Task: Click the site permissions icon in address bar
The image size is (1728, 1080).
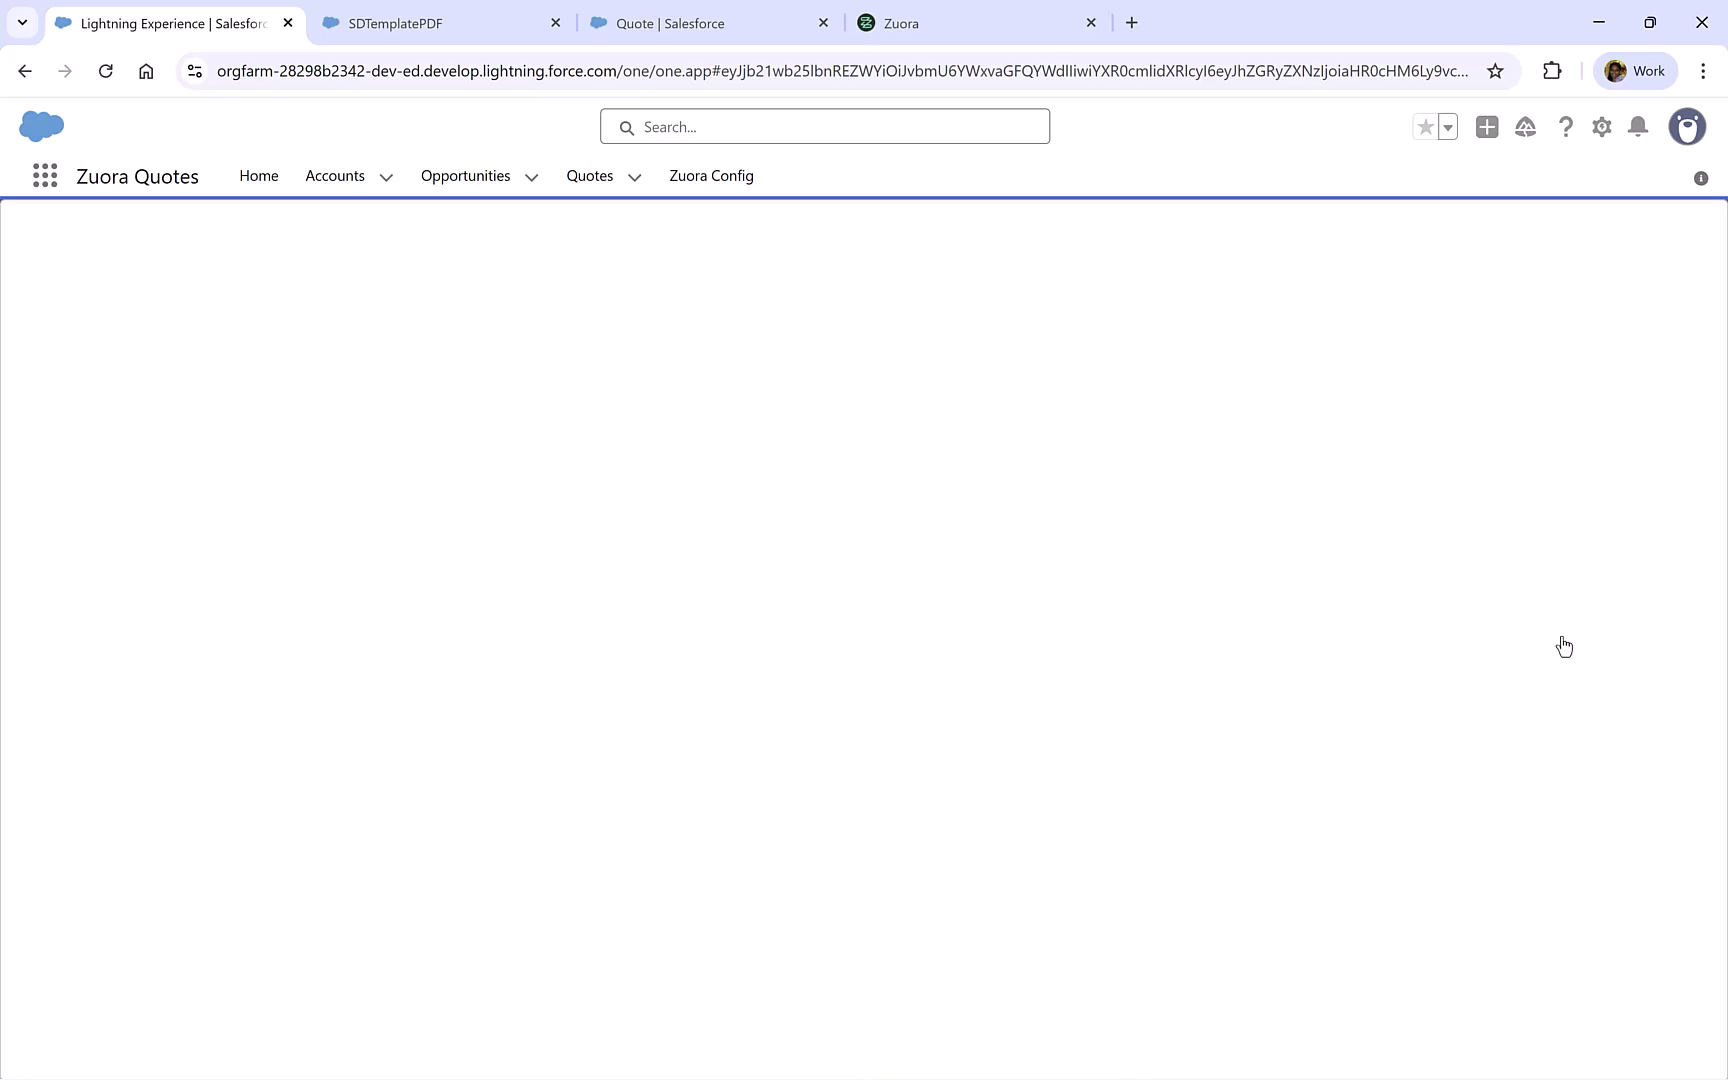Action: [195, 70]
